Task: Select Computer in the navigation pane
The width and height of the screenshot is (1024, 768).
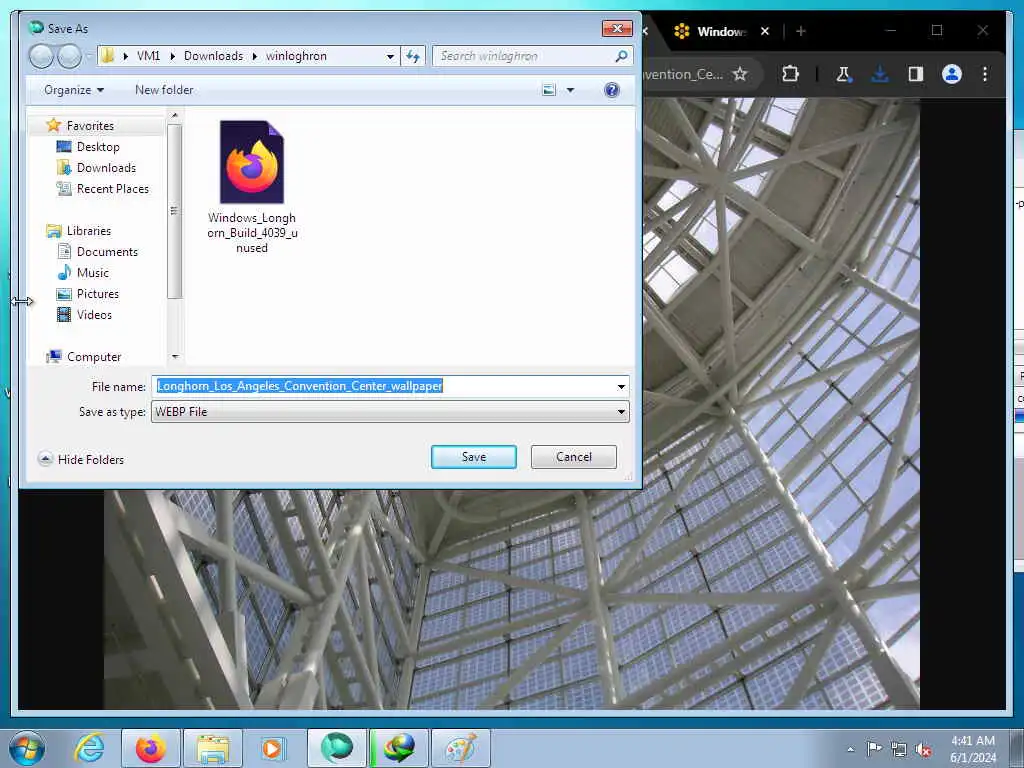Action: point(93,357)
